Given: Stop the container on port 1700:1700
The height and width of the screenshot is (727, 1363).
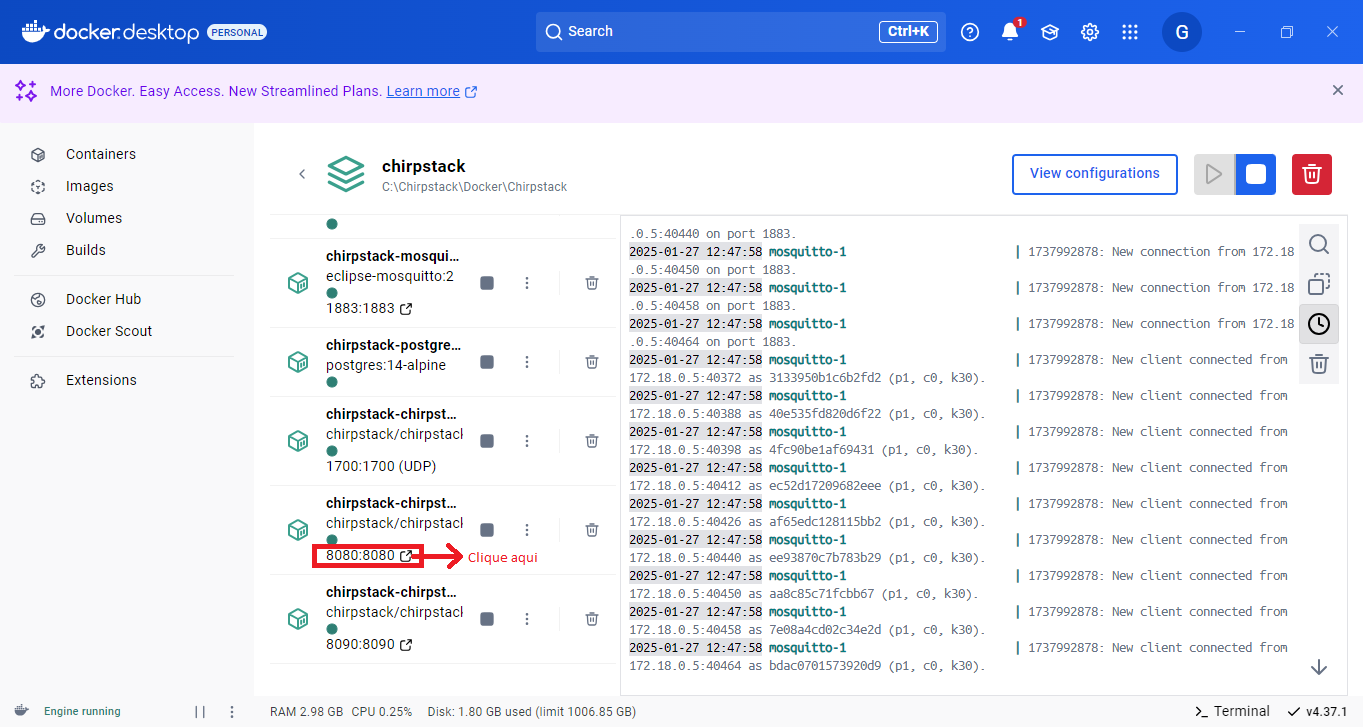Looking at the screenshot, I should (x=487, y=441).
